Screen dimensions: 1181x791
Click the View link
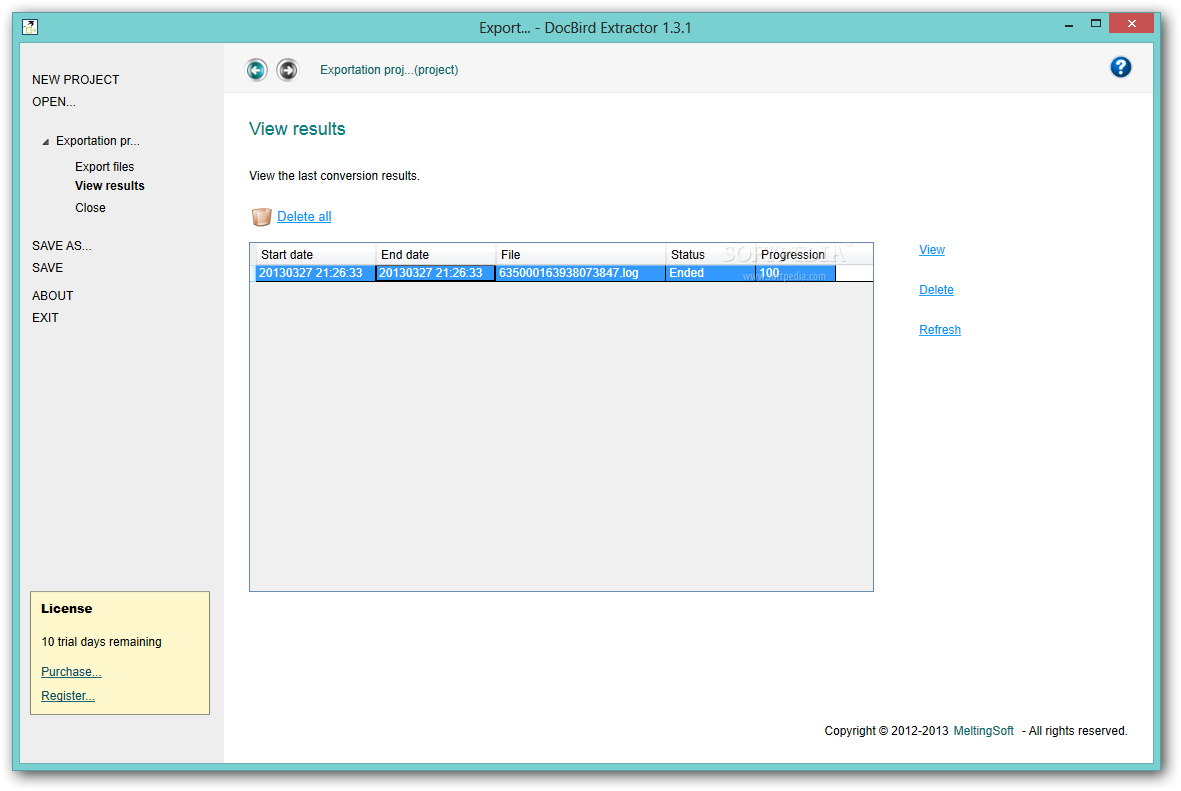coord(932,249)
